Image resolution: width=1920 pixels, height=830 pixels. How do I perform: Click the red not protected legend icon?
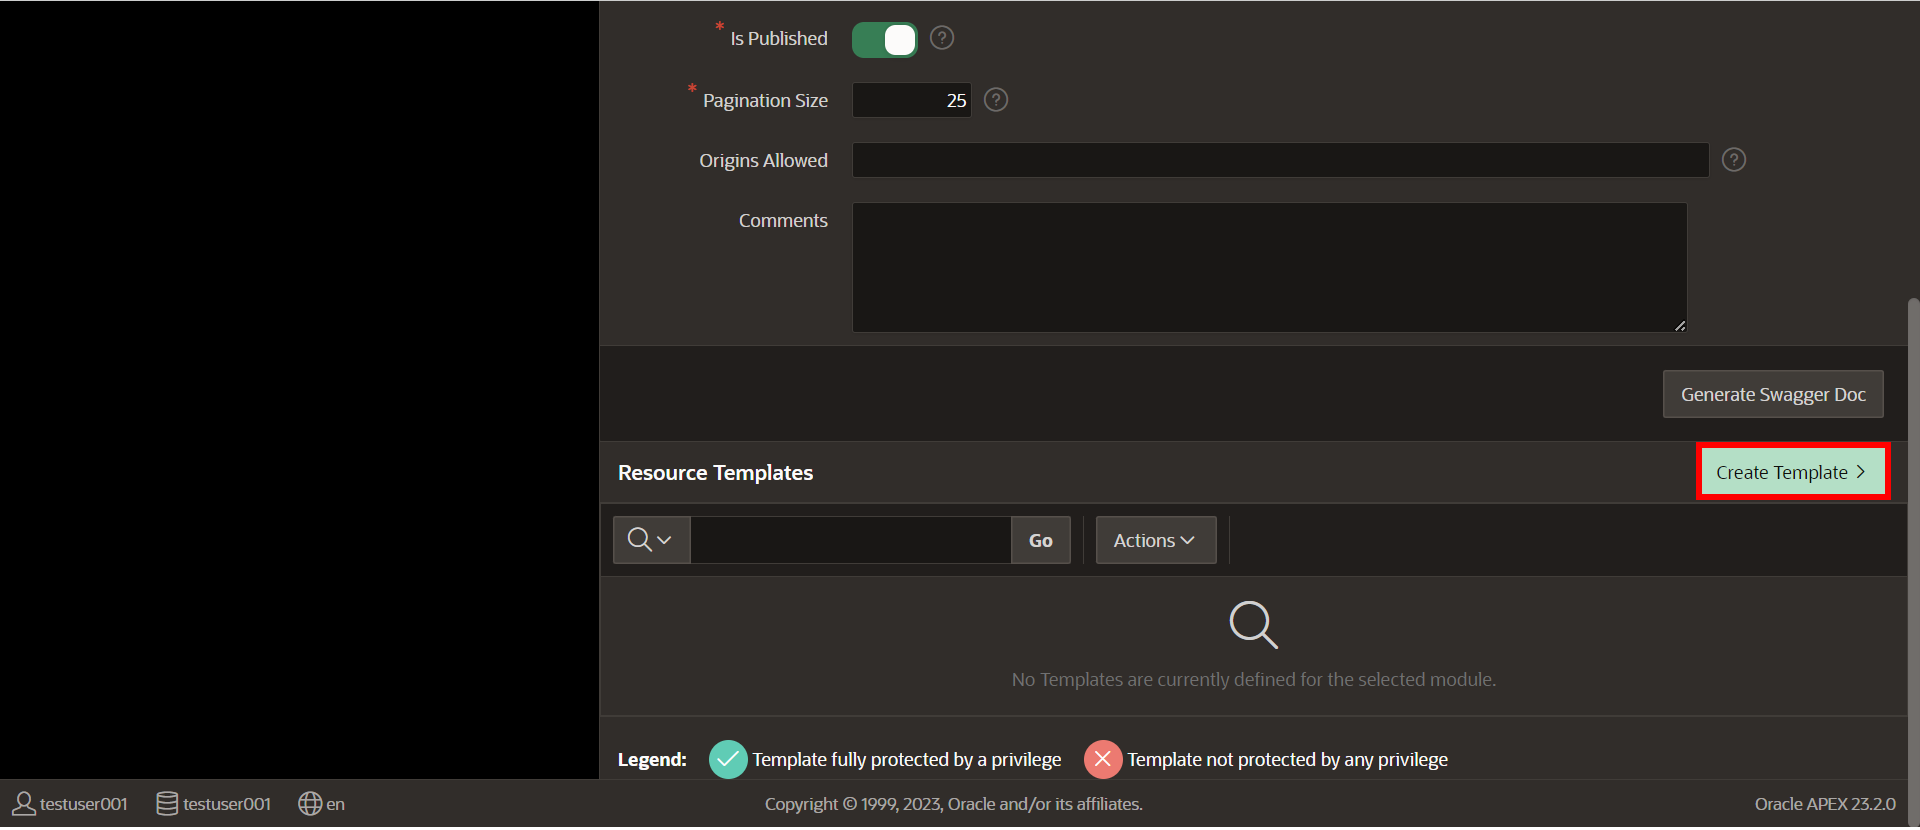click(x=1103, y=760)
